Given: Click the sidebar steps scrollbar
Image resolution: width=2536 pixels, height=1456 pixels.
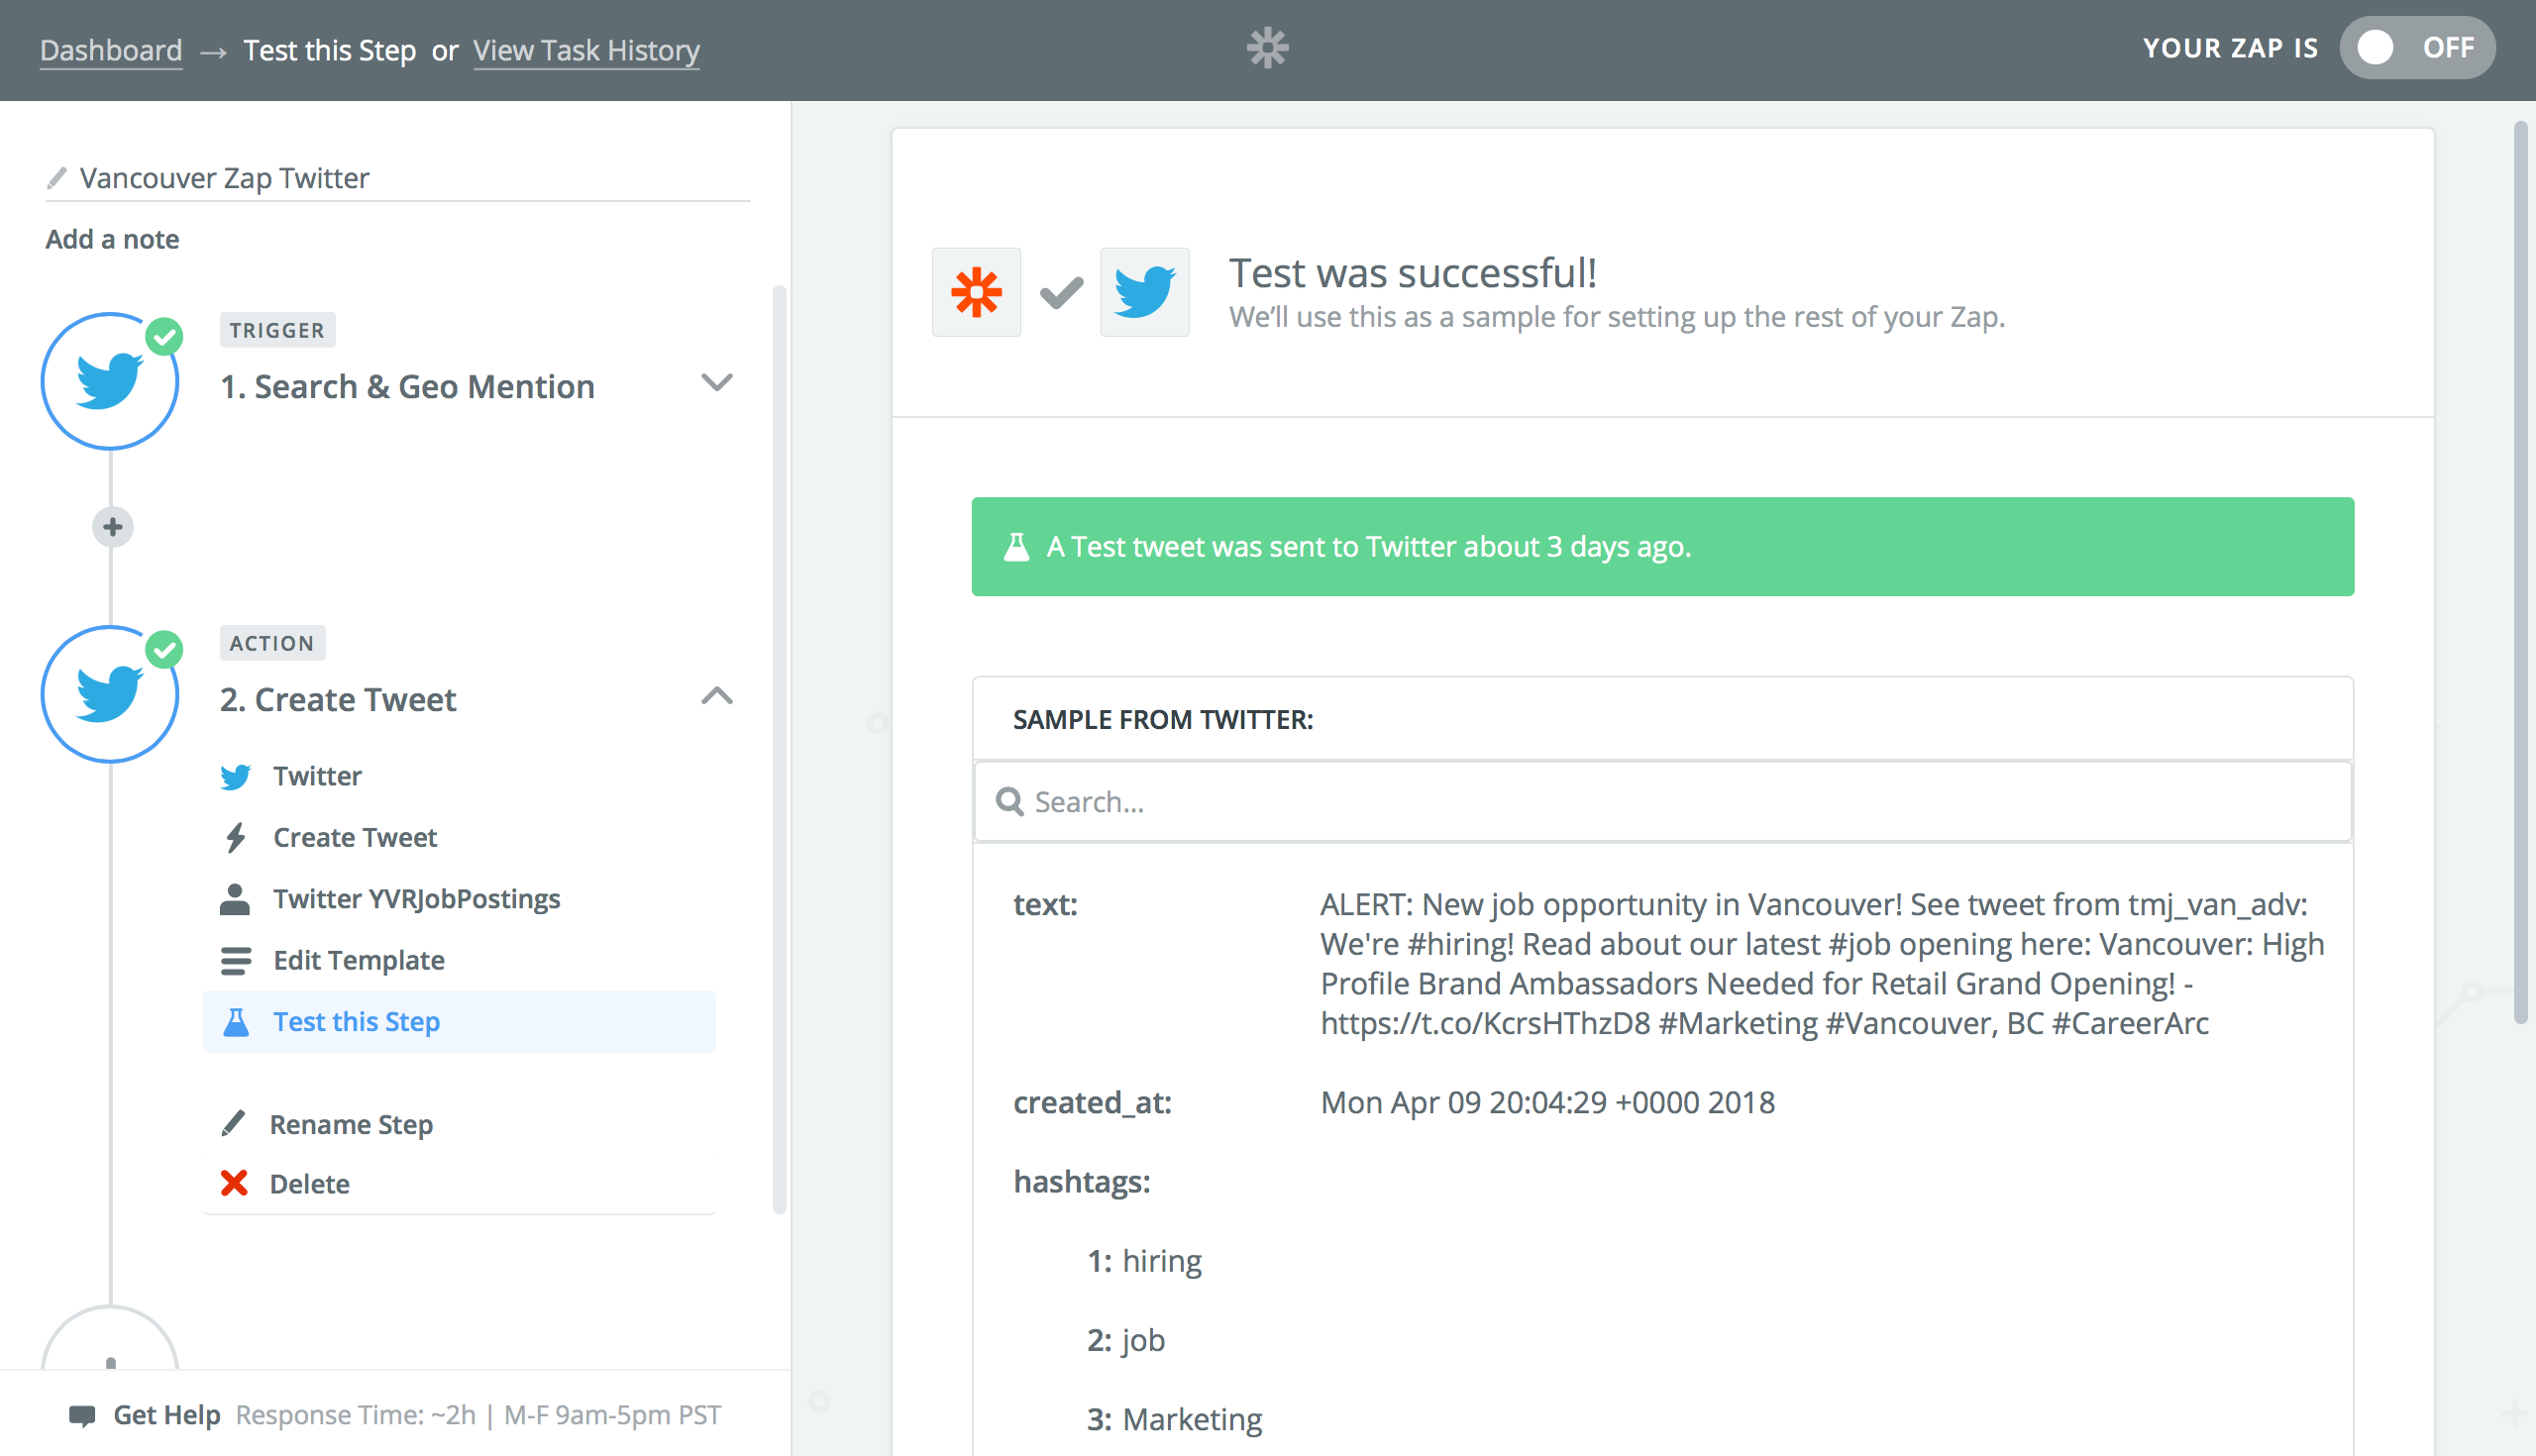Looking at the screenshot, I should [x=779, y=750].
